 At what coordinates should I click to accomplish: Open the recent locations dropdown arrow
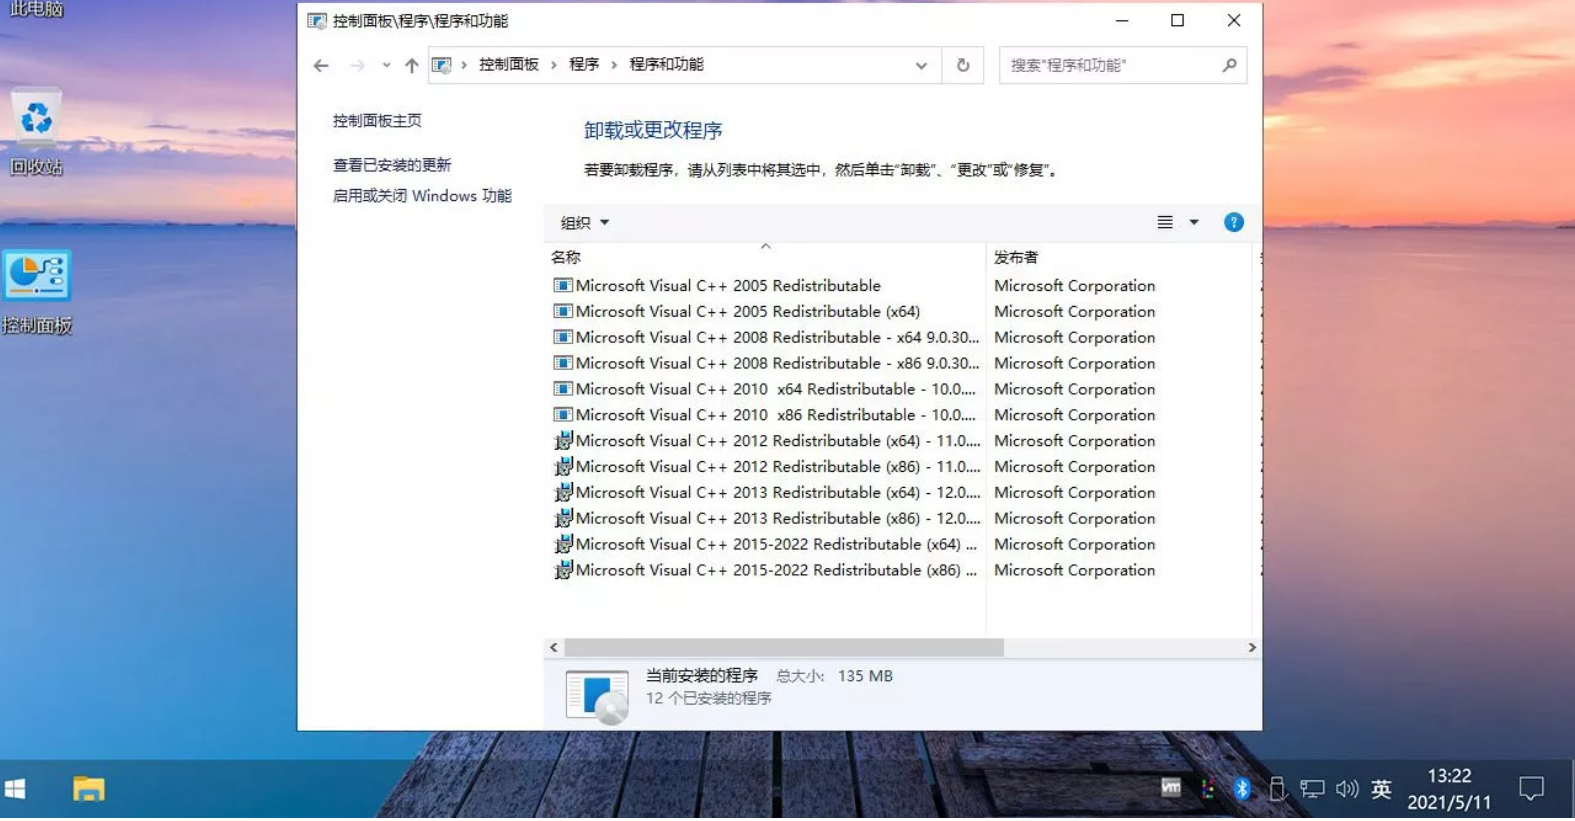point(386,65)
